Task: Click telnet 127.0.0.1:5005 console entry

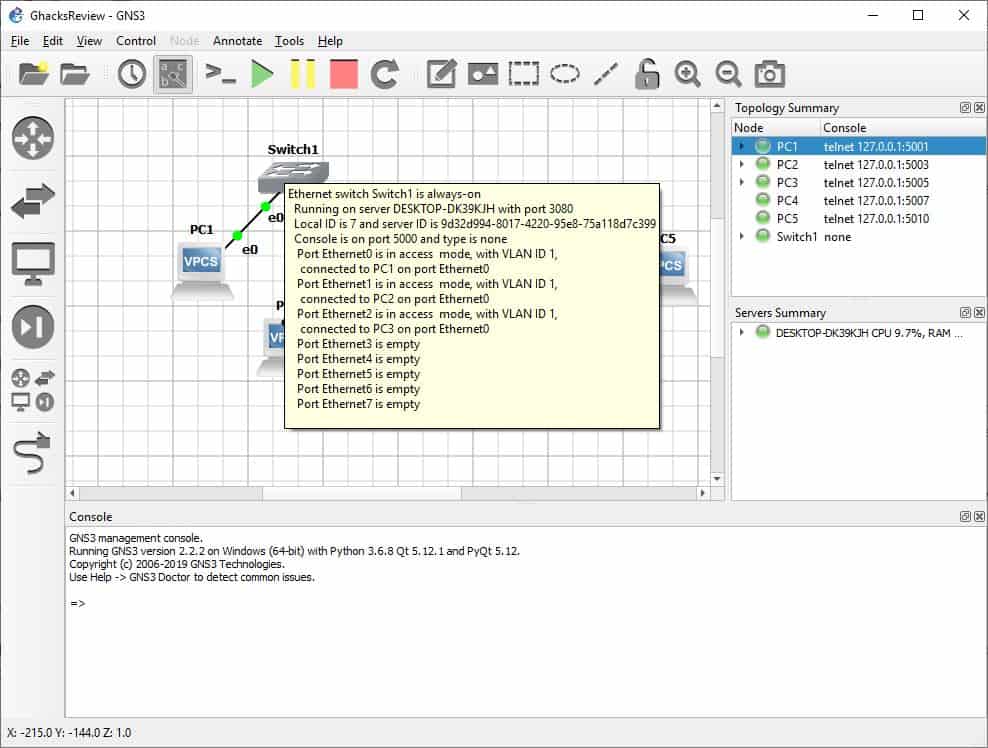Action: point(876,183)
